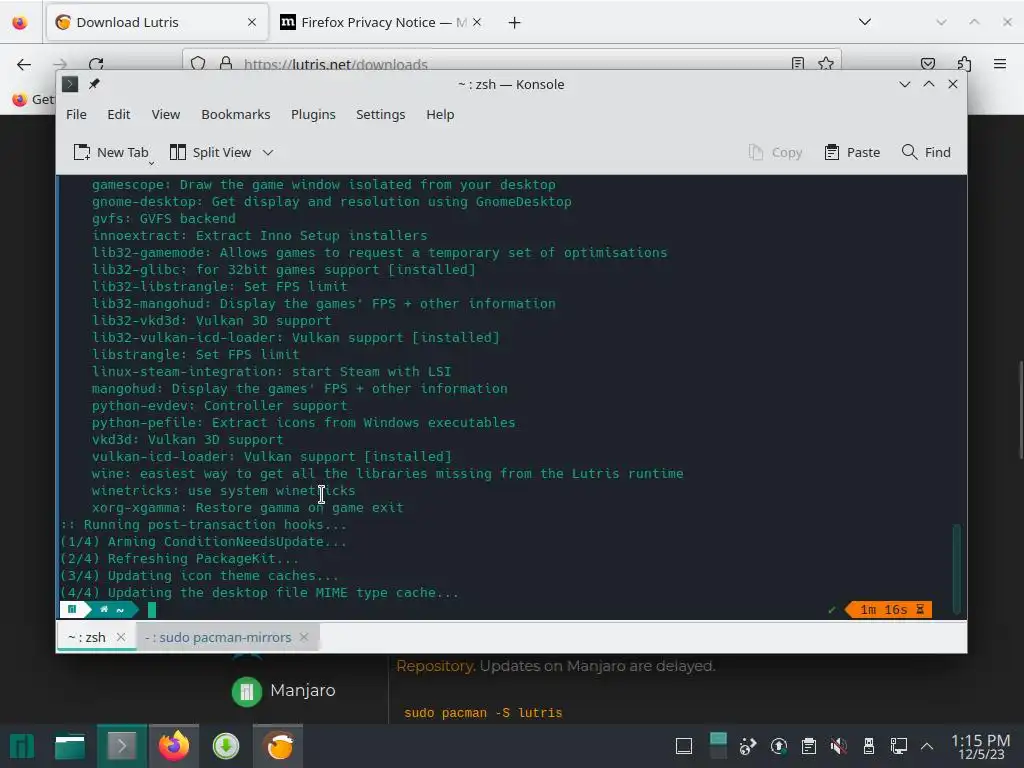Click 'sudo pacman -S lutris' command text
The width and height of the screenshot is (1024, 768).
point(483,712)
